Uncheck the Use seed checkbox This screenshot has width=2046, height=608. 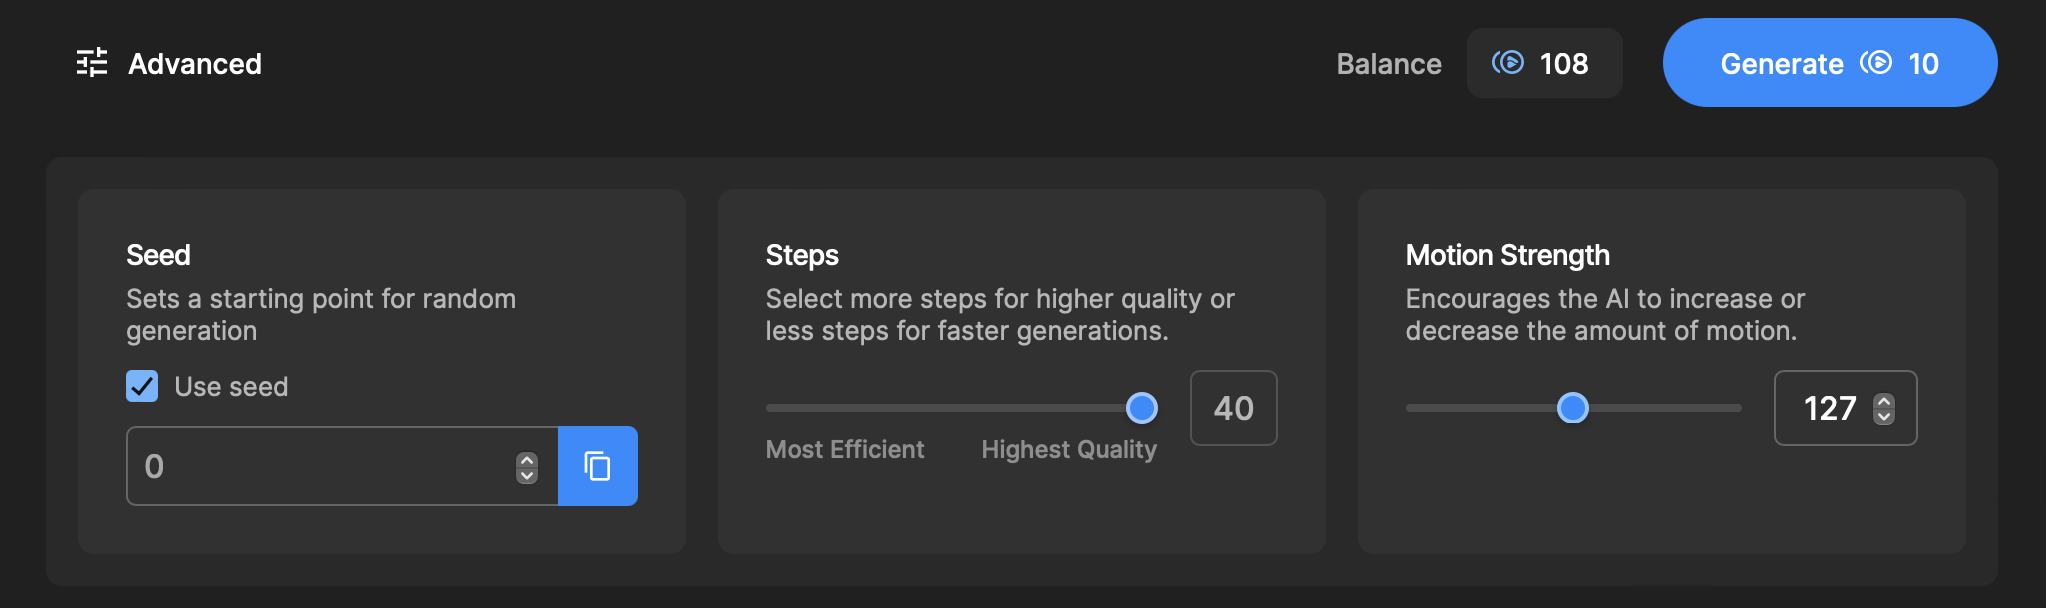pyautogui.click(x=142, y=386)
